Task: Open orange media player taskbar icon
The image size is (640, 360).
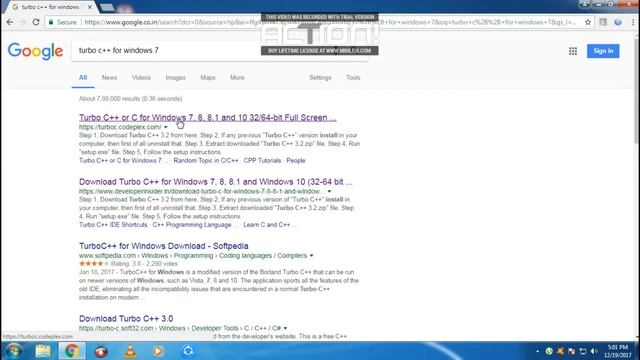Action: click(158, 351)
